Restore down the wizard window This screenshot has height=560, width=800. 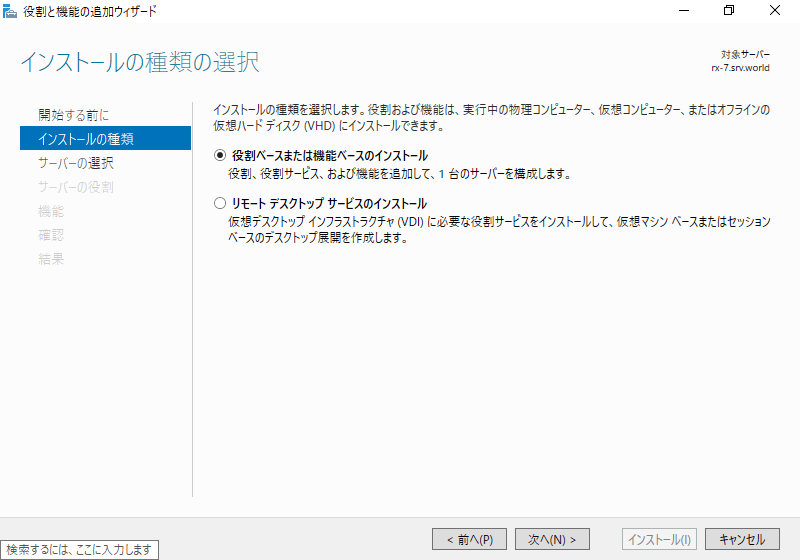(x=729, y=11)
